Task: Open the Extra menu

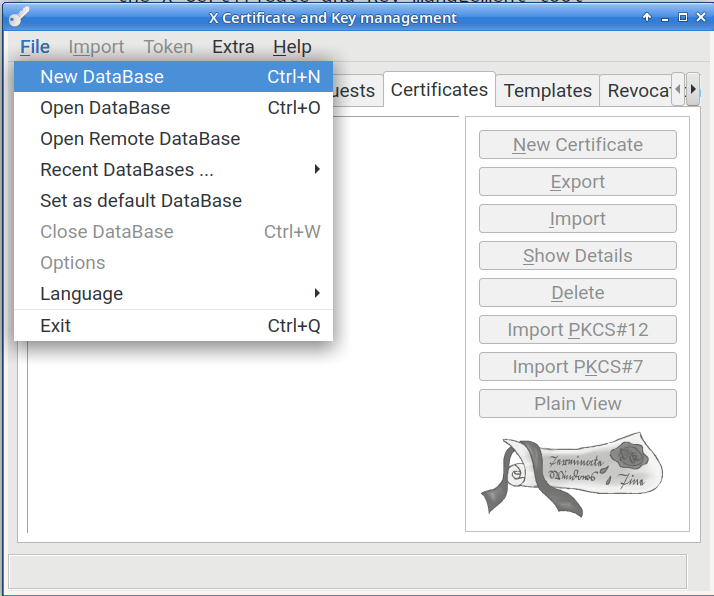Action: pos(233,47)
